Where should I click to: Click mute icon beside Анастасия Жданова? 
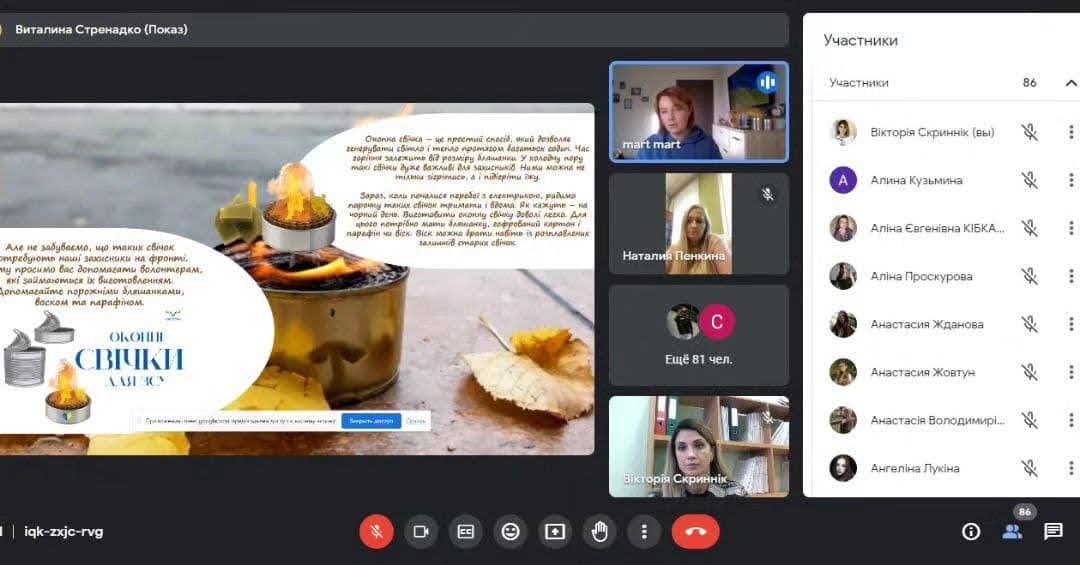[x=1029, y=324]
